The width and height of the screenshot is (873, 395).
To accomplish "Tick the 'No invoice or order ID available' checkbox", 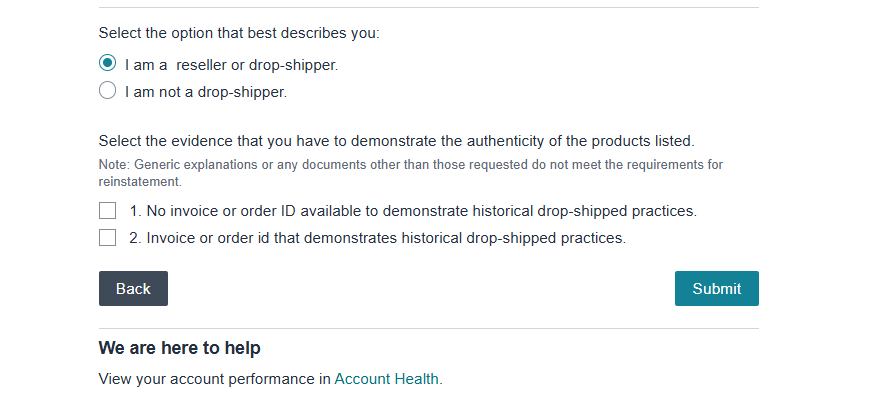I will tap(107, 211).
